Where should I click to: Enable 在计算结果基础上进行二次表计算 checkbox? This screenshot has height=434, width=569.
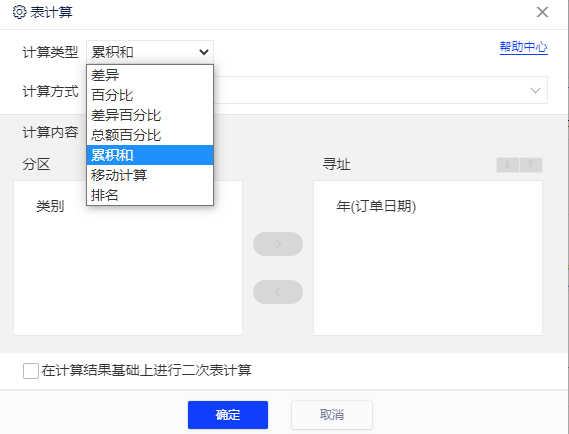pyautogui.click(x=31, y=371)
